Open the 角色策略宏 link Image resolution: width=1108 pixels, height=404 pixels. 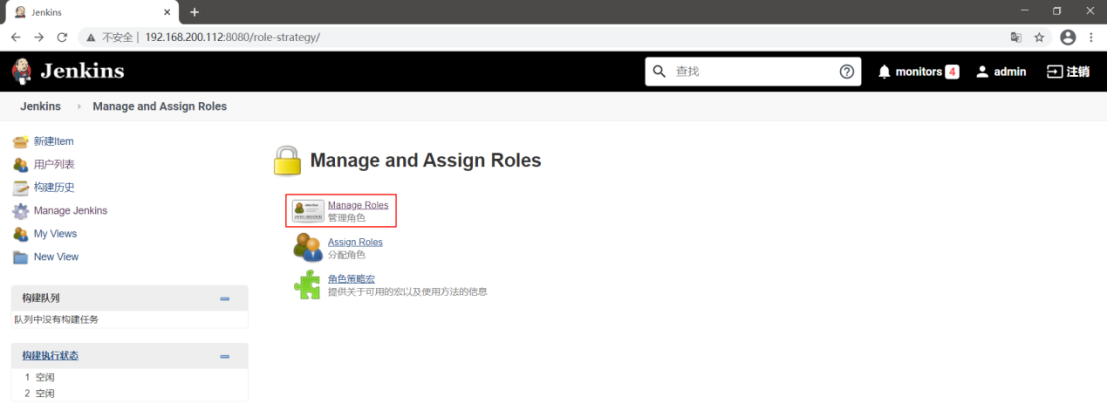(x=351, y=279)
